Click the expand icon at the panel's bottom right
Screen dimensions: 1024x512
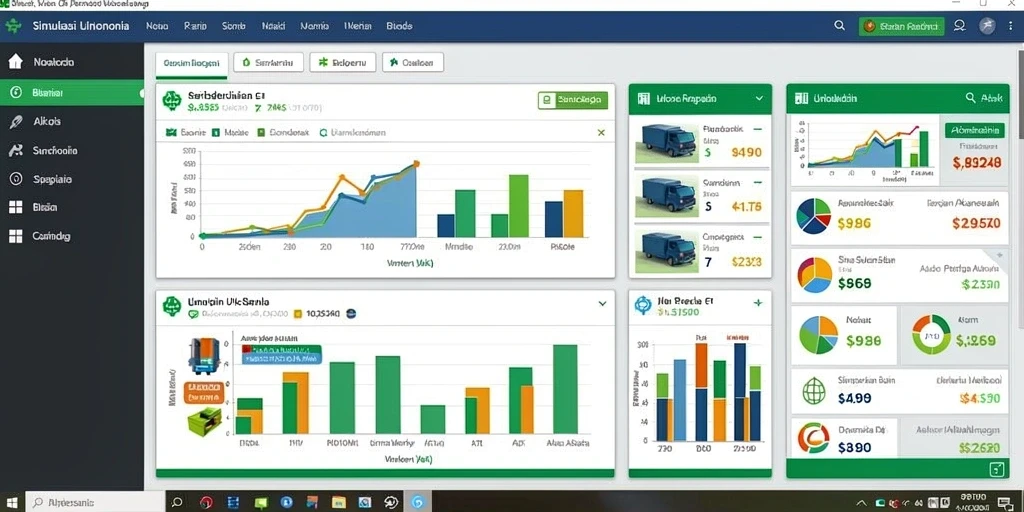997,468
